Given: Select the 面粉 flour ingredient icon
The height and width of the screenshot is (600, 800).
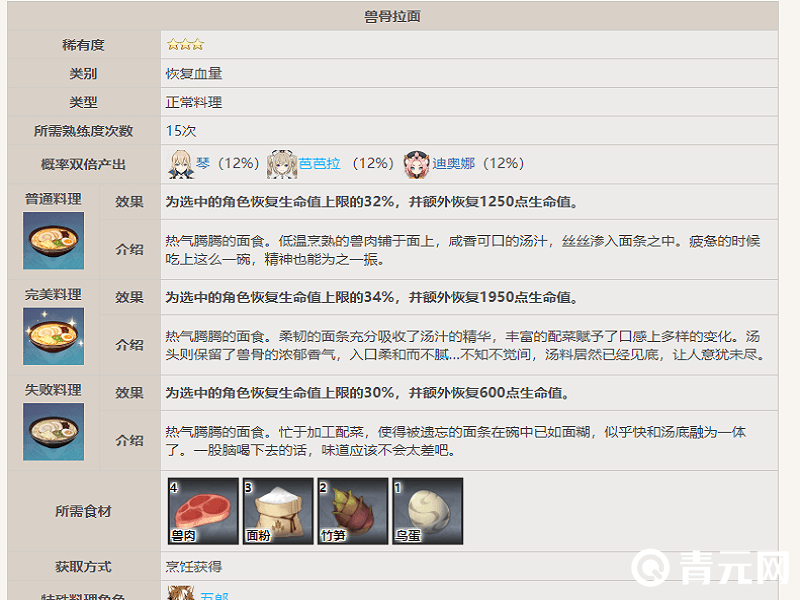Looking at the screenshot, I should (278, 511).
